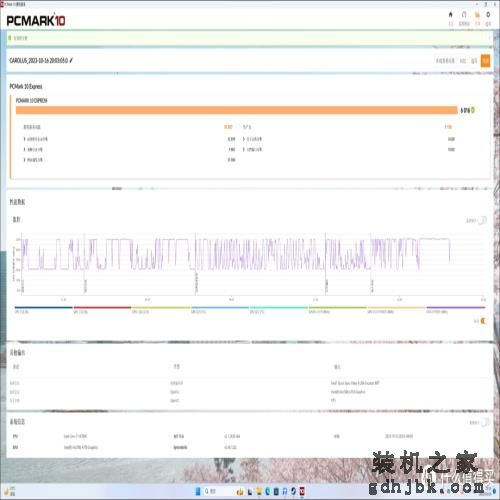Click the green validation banner near the top
Image resolution: width=500 pixels, height=500 pixels.
[249, 38]
